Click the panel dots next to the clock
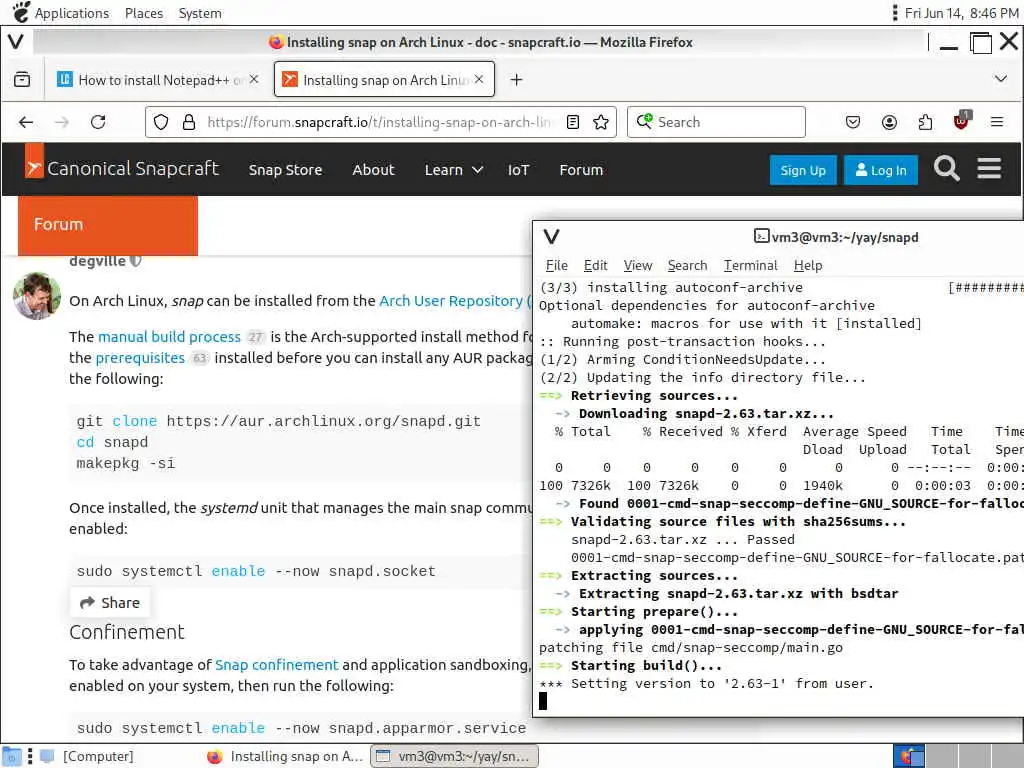 895,12
